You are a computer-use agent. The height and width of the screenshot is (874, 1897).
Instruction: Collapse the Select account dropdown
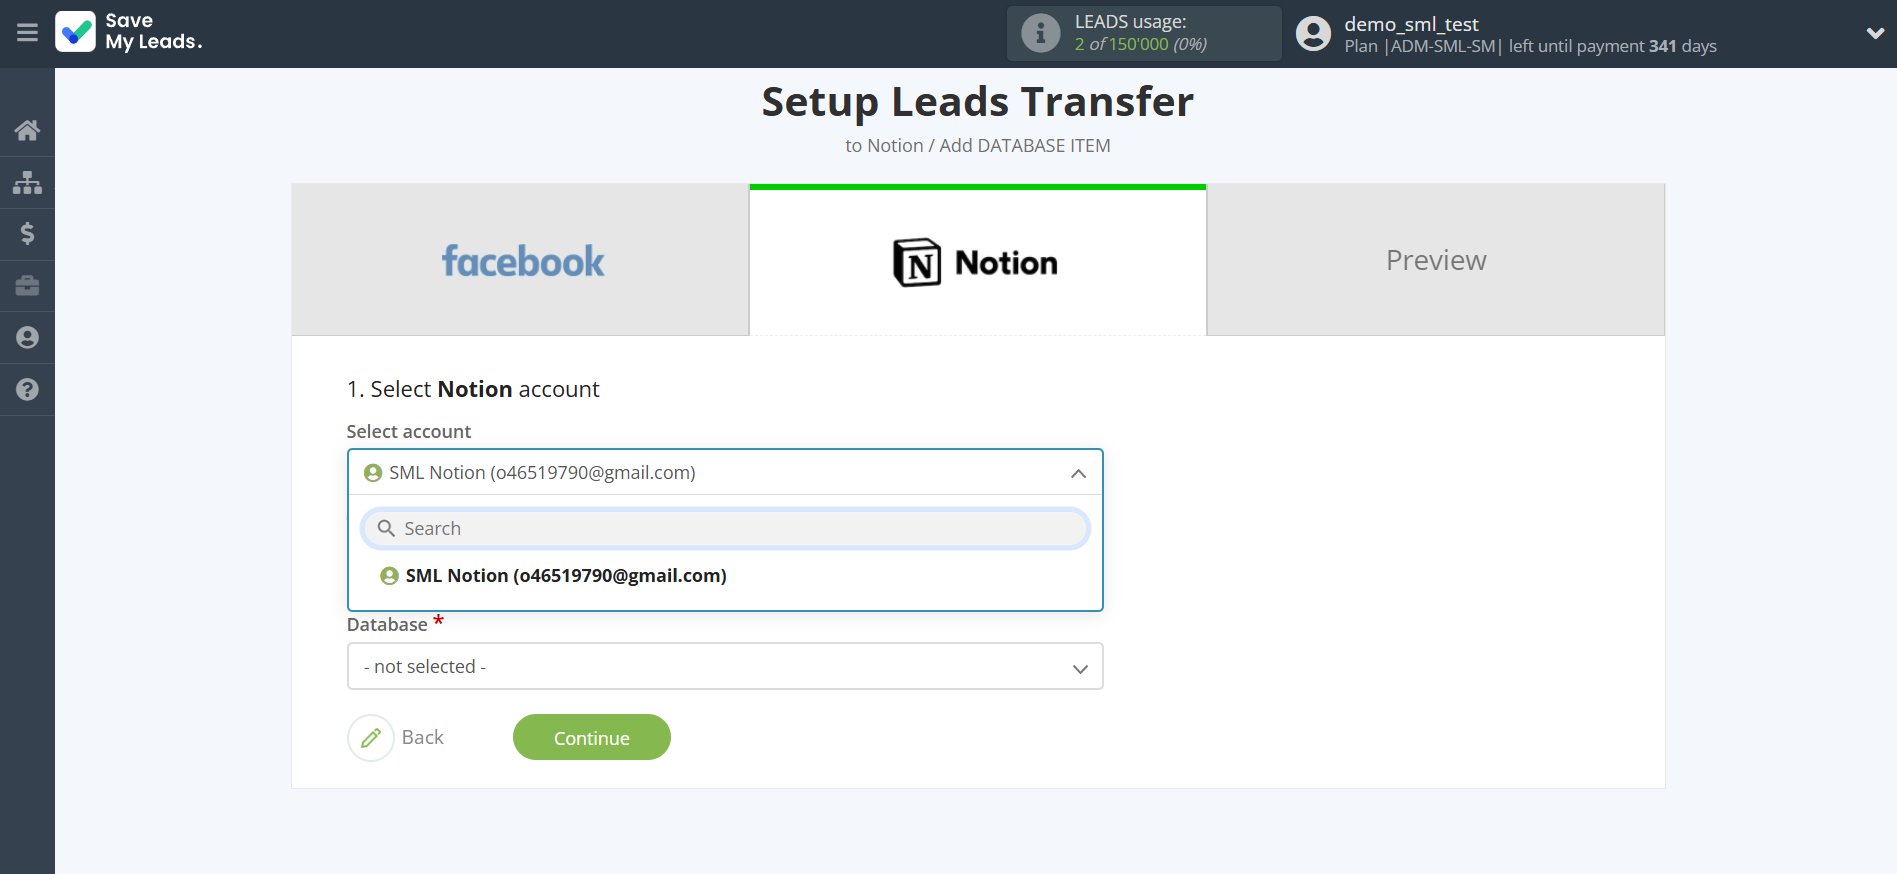[x=1078, y=473]
